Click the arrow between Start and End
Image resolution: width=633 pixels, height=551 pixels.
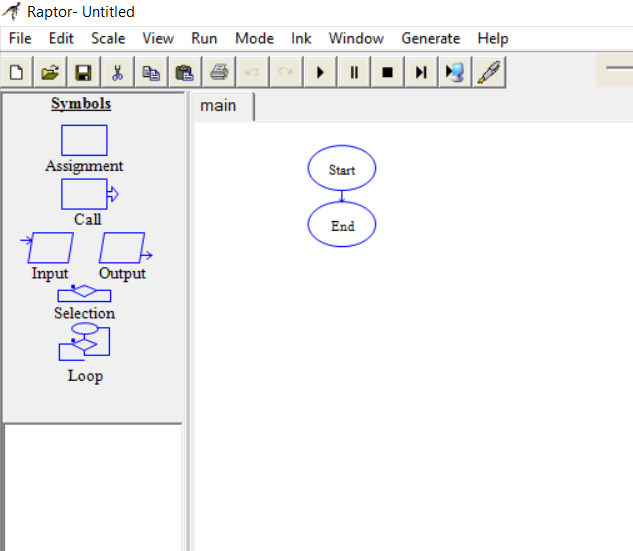[x=342, y=196]
